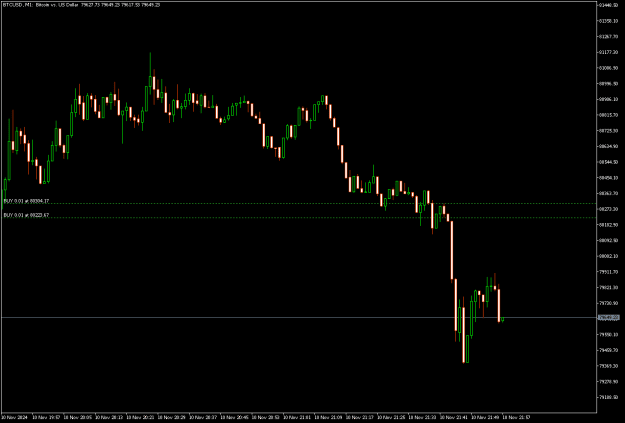Select the lower BUY 0.01 order line label
Viewport: 625px width, 423px height.
pyautogui.click(x=26, y=215)
